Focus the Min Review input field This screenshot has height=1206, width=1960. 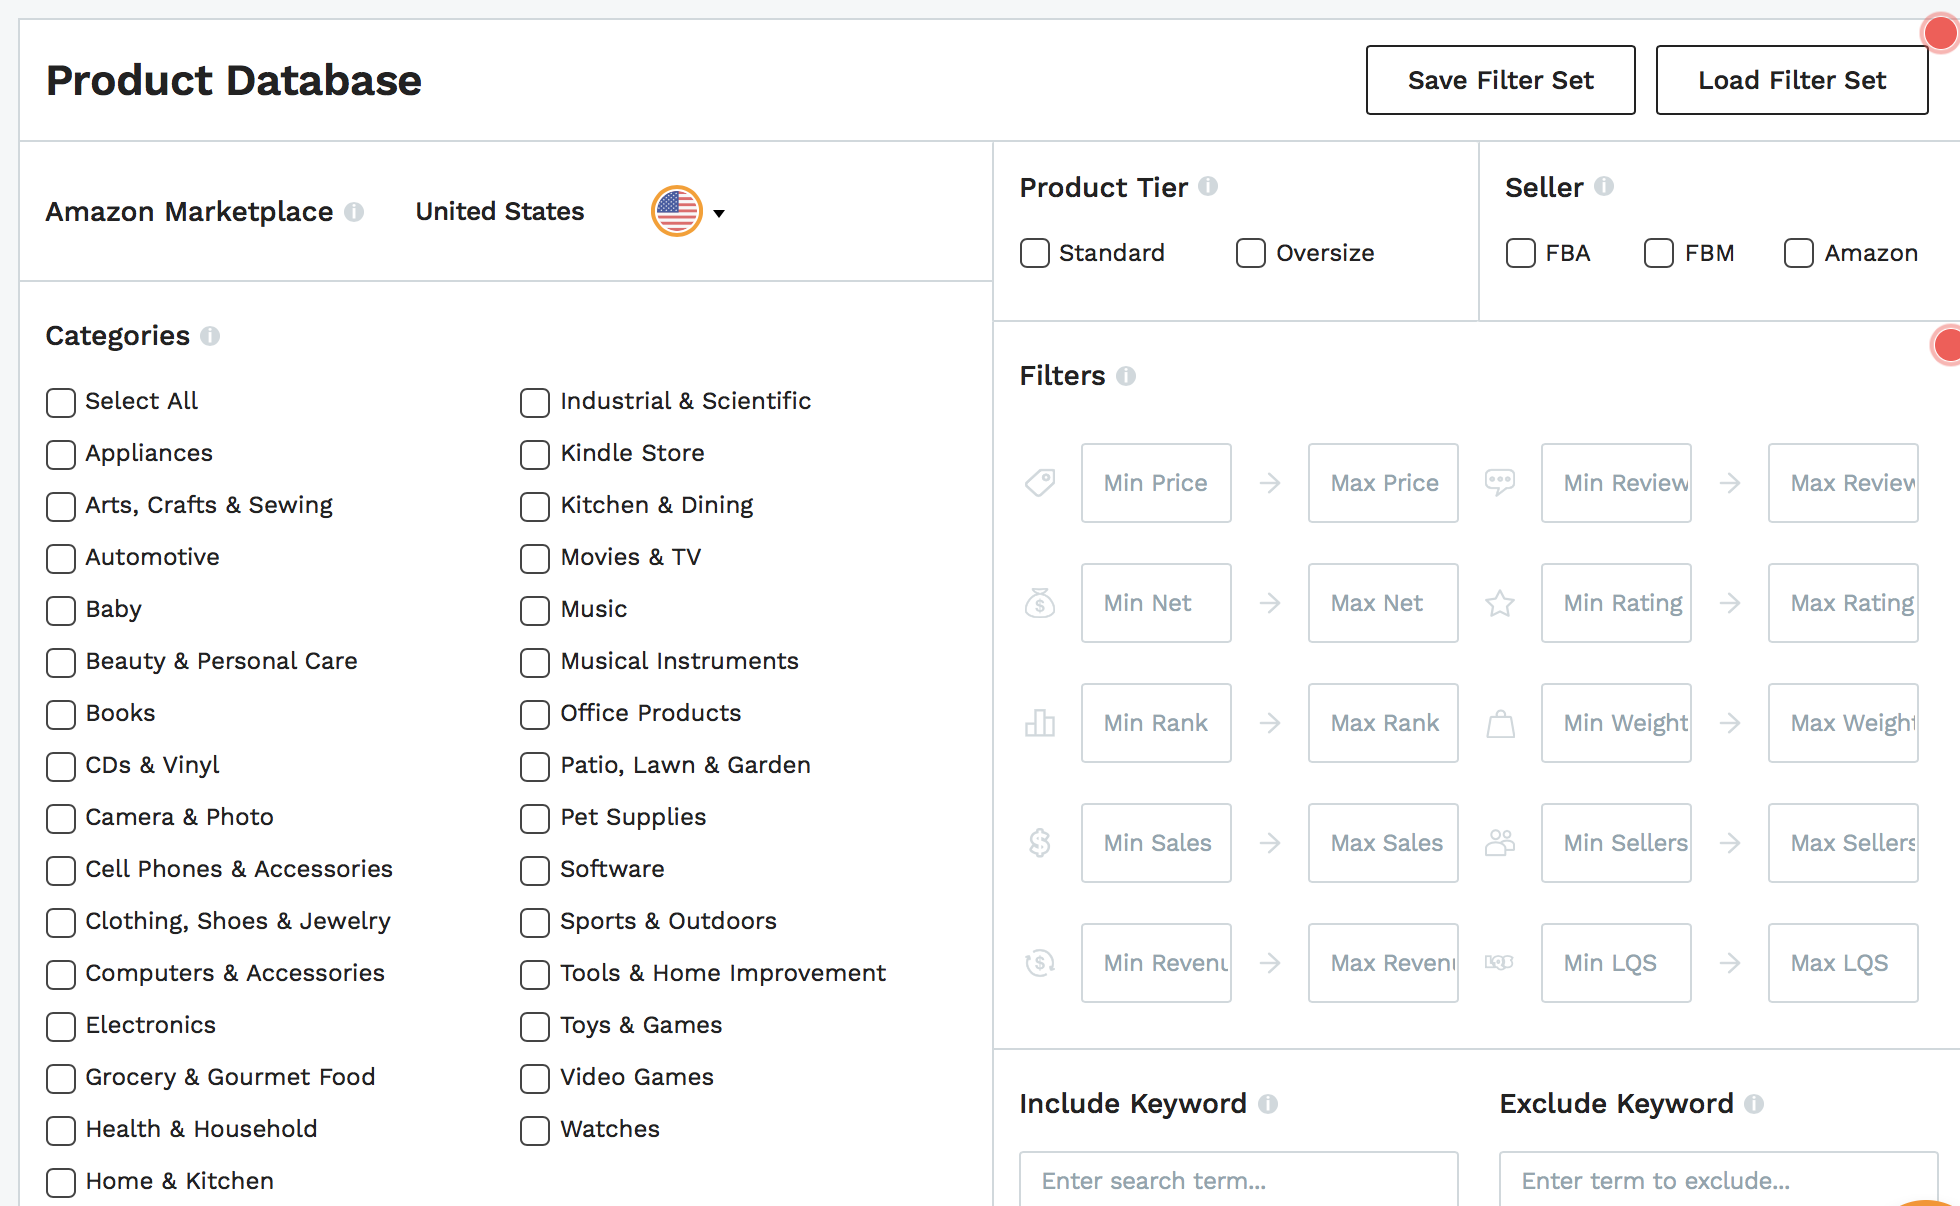pyautogui.click(x=1616, y=483)
